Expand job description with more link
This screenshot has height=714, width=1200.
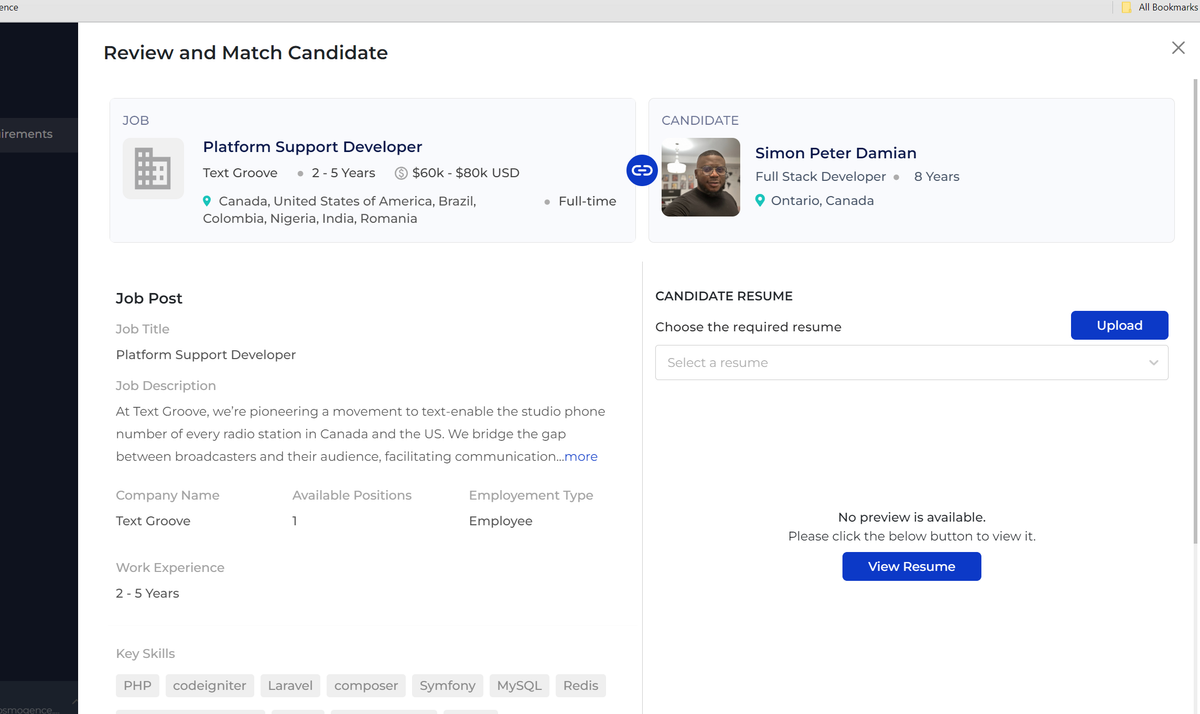pyautogui.click(x=581, y=457)
